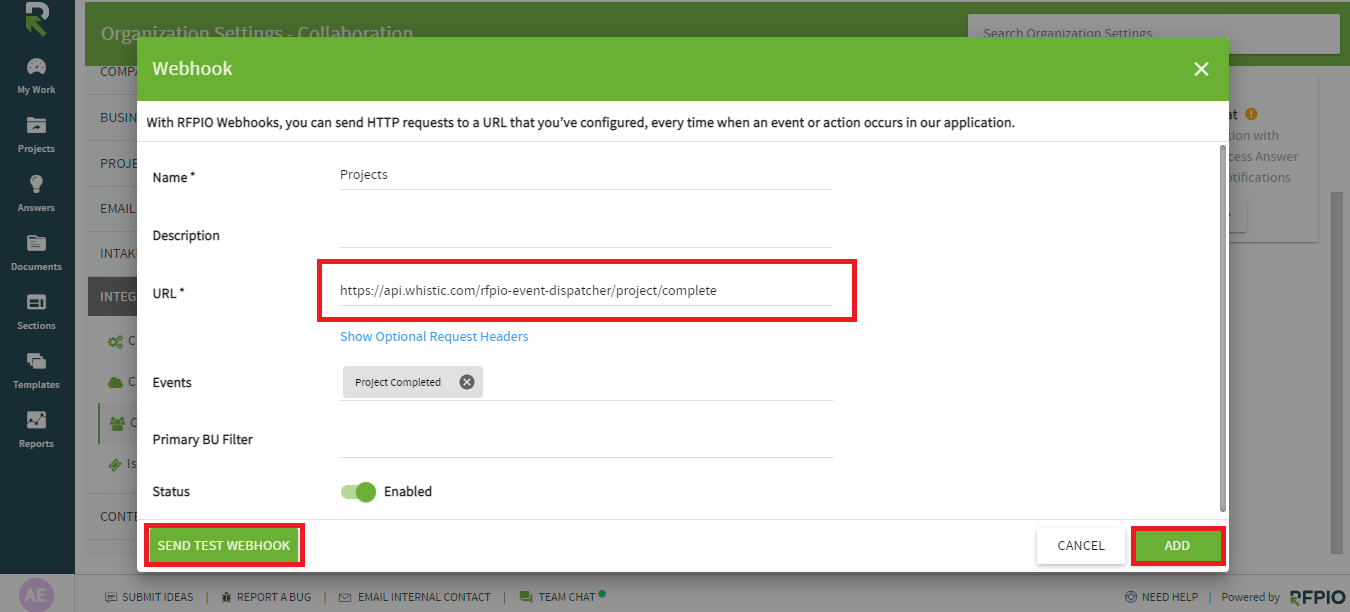Click the Search Organization Settings box
1350x612 pixels.
1153,34
